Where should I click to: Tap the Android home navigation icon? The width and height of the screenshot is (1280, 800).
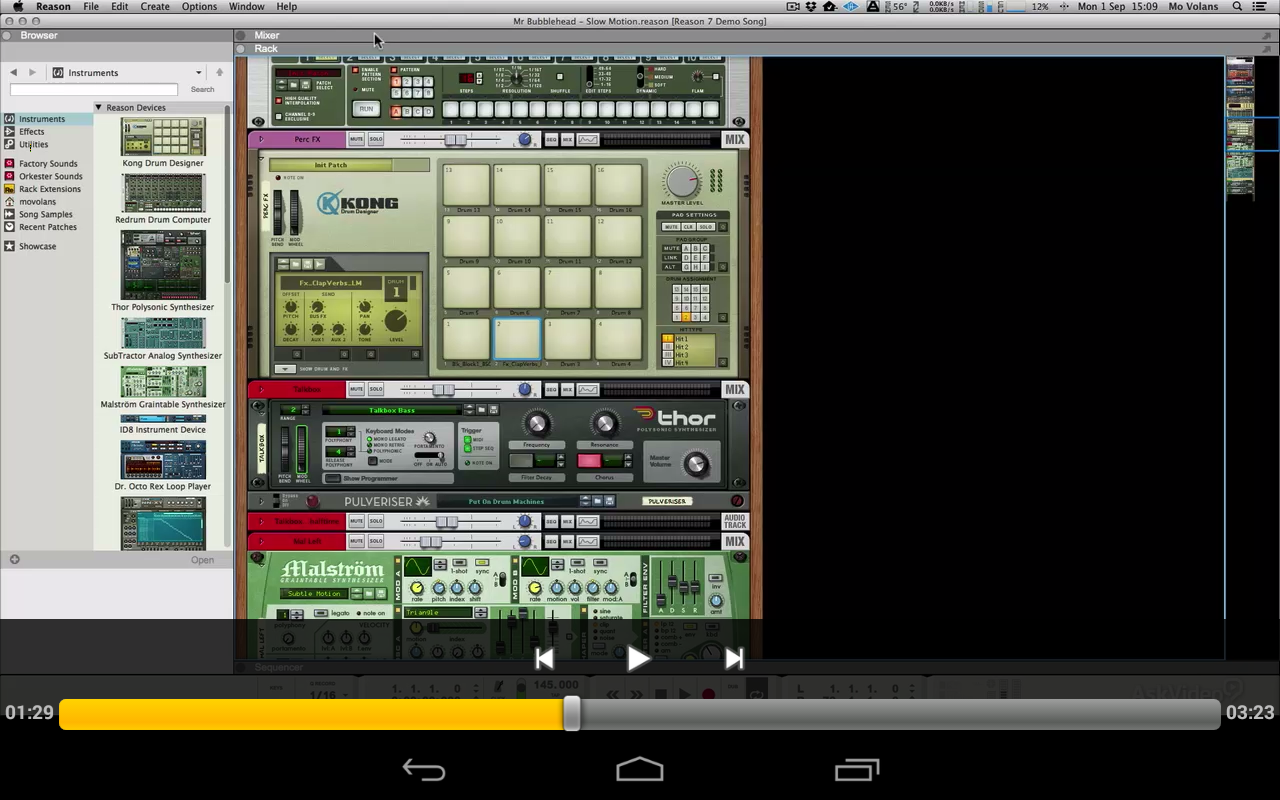click(639, 769)
